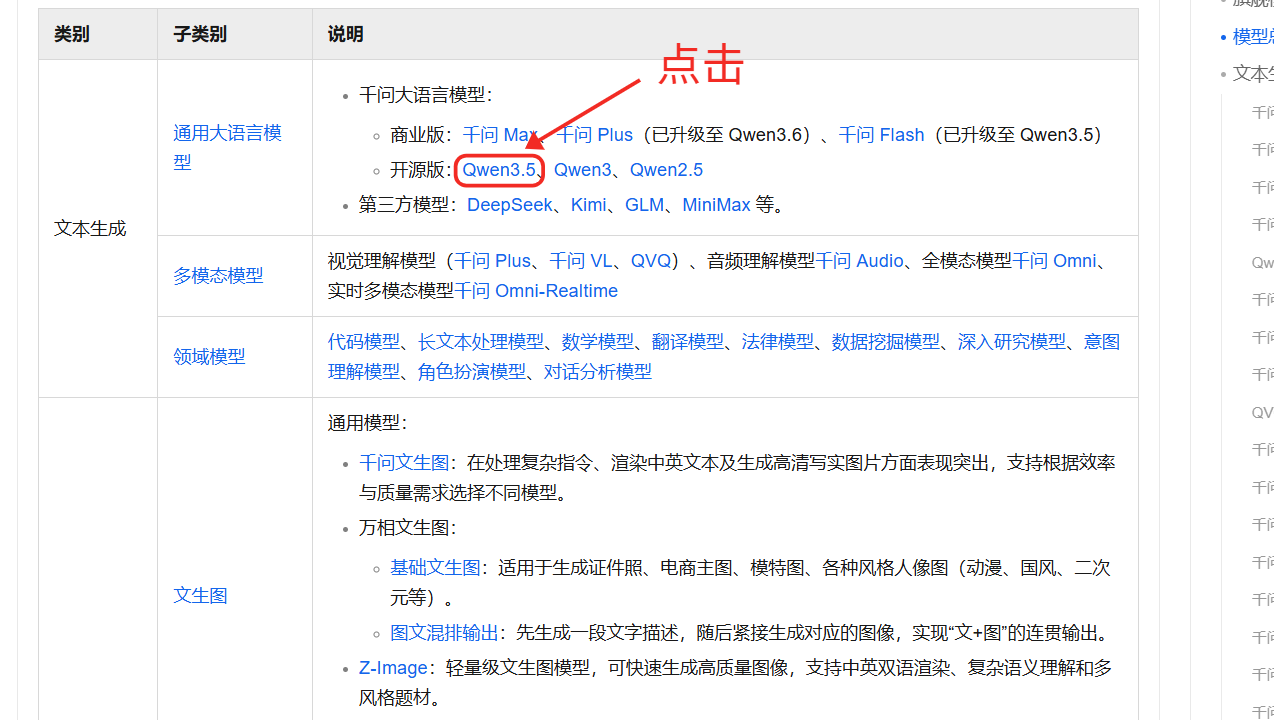This screenshot has height=720, width=1274.
Task: Open the 代码模型 link
Action: [x=364, y=342]
